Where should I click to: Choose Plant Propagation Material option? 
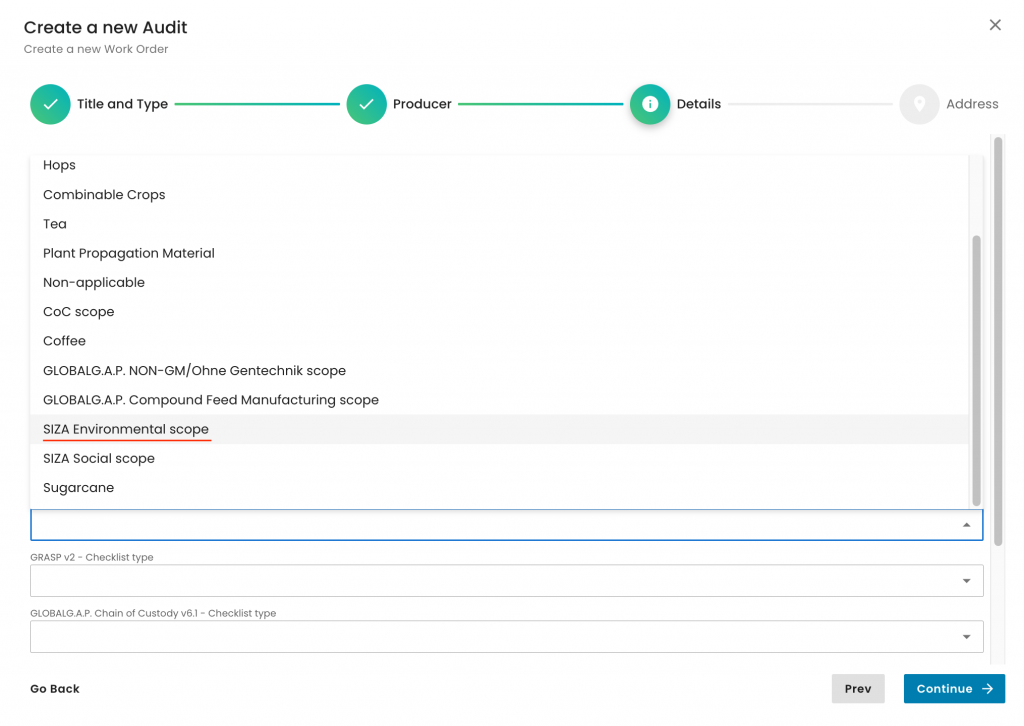(x=129, y=253)
